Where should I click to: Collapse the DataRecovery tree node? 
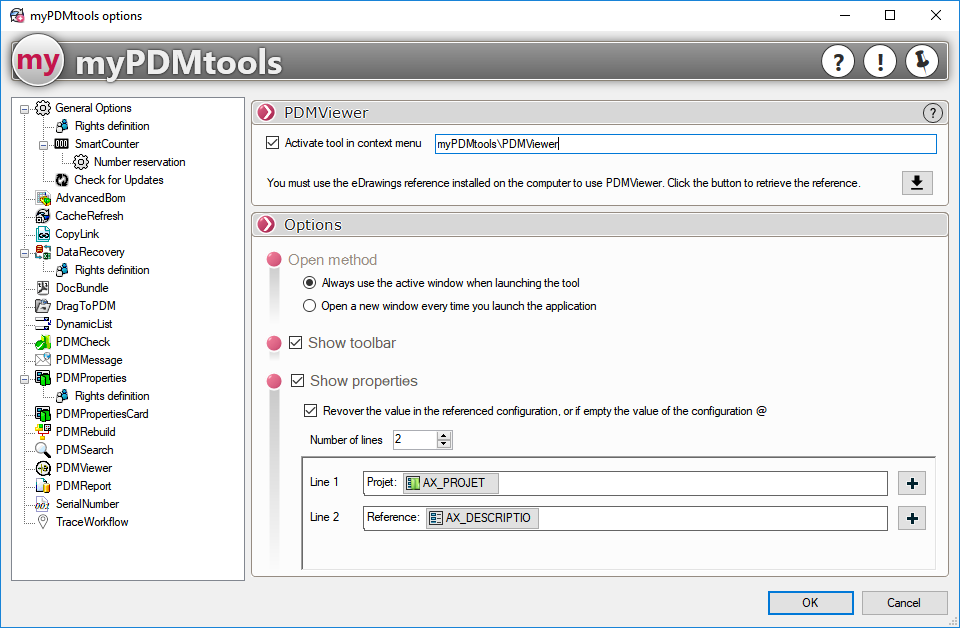click(25, 252)
